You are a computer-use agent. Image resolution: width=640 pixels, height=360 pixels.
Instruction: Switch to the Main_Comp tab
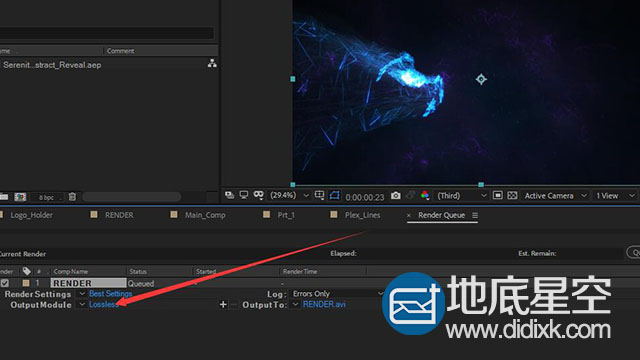(205, 215)
